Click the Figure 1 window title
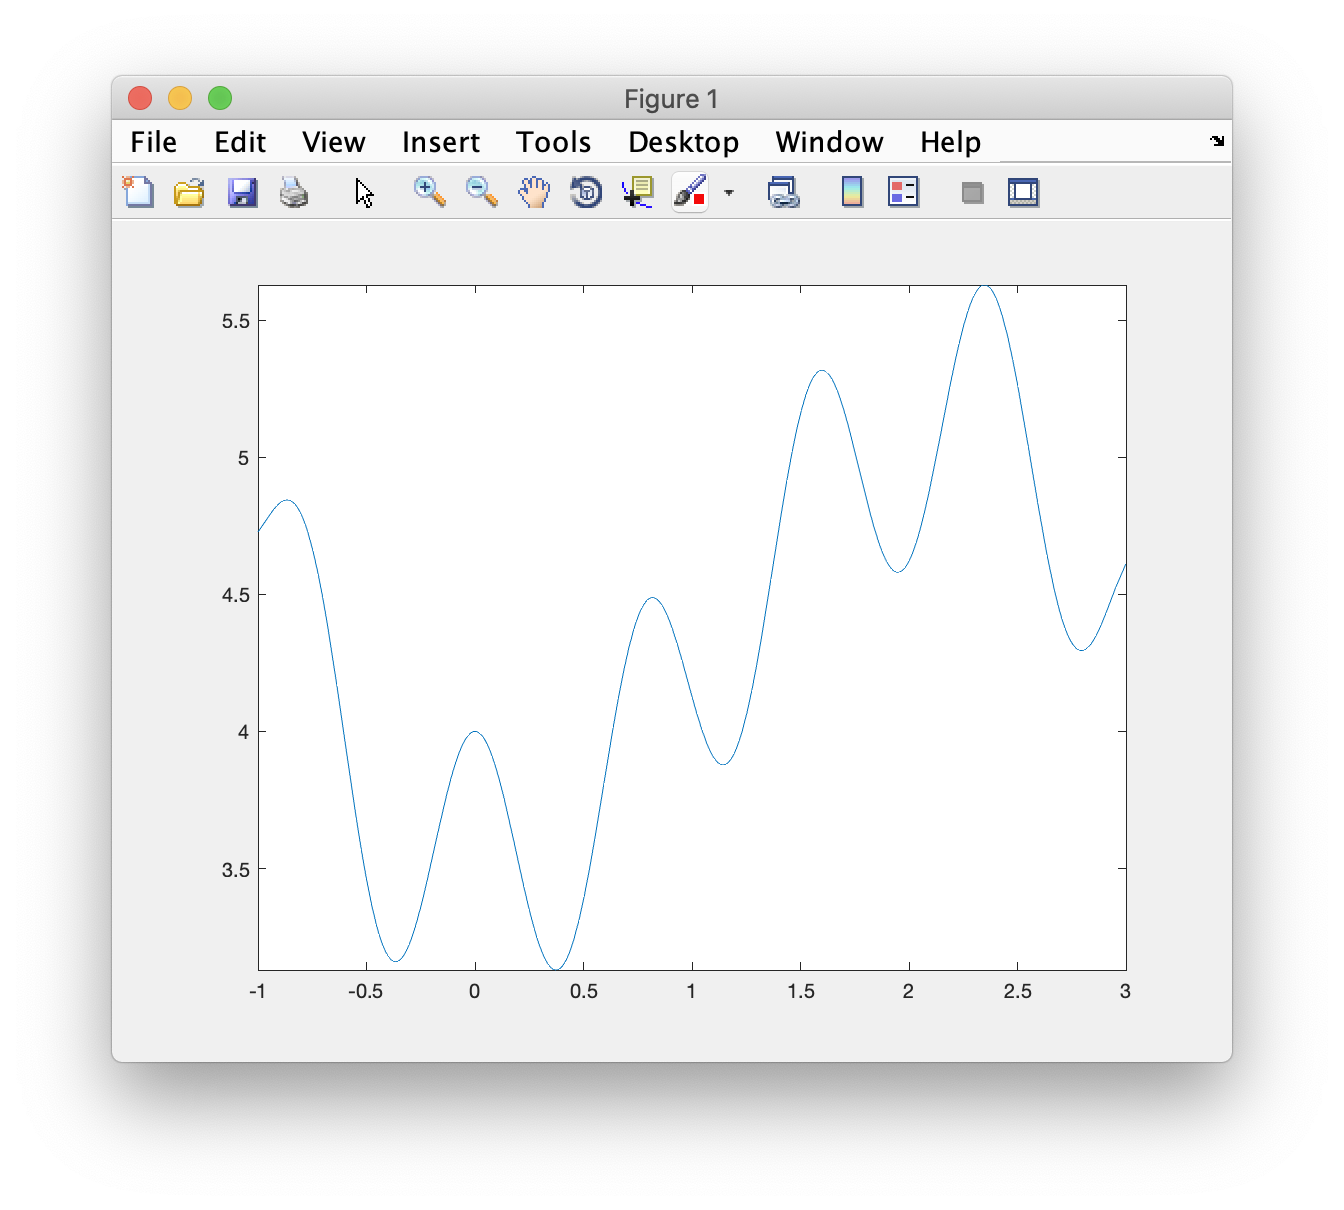The width and height of the screenshot is (1344, 1210). pos(671,99)
